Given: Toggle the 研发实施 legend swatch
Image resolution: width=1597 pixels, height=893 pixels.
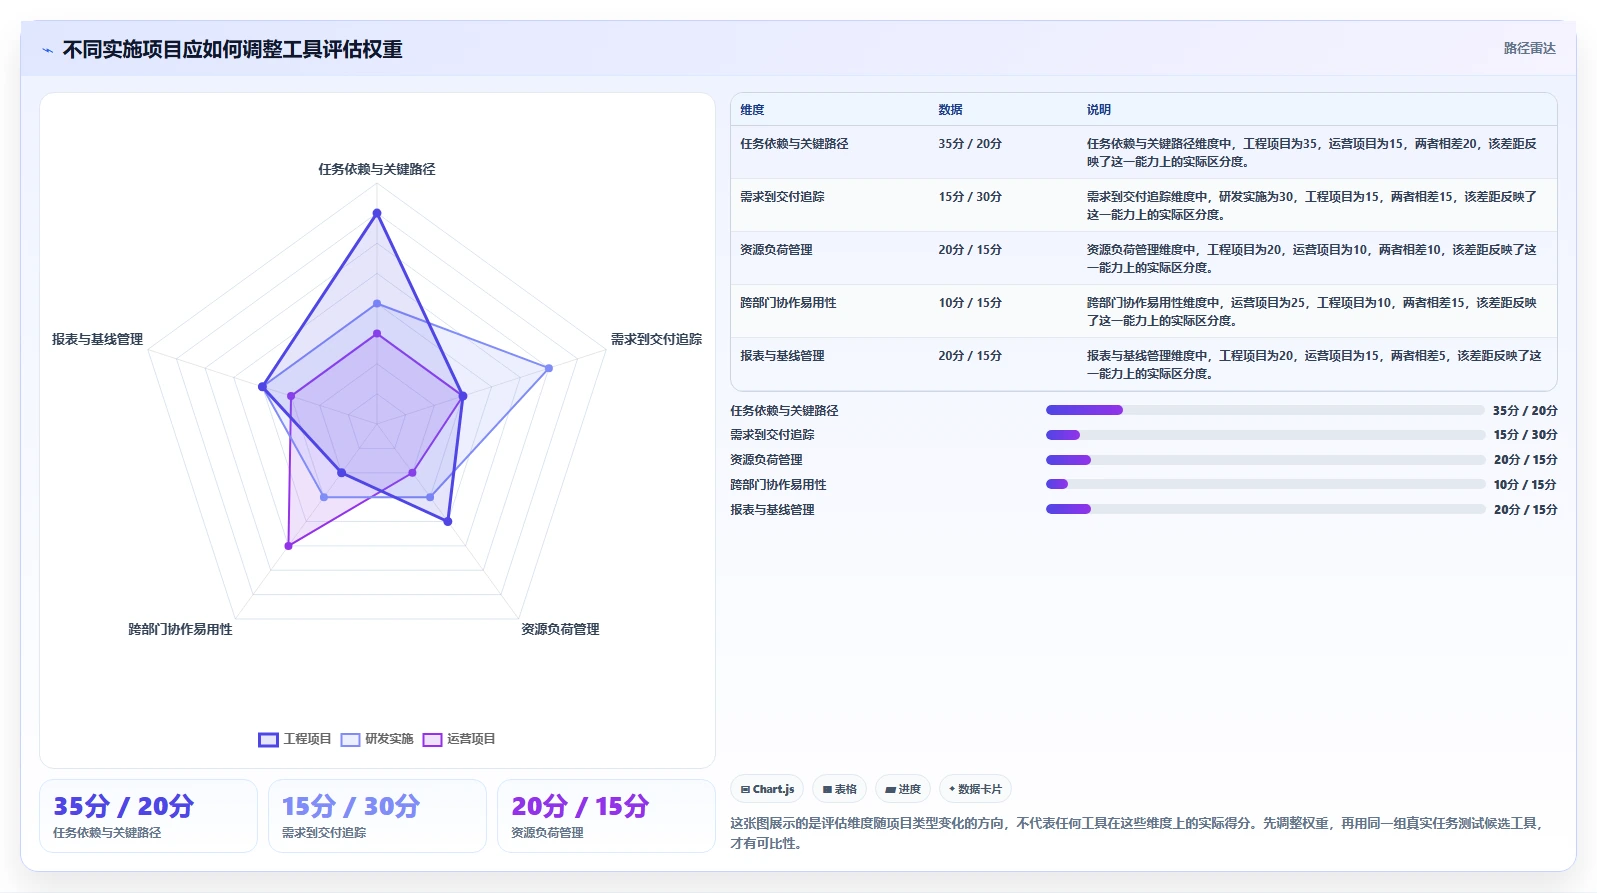Looking at the screenshot, I should 350,740.
